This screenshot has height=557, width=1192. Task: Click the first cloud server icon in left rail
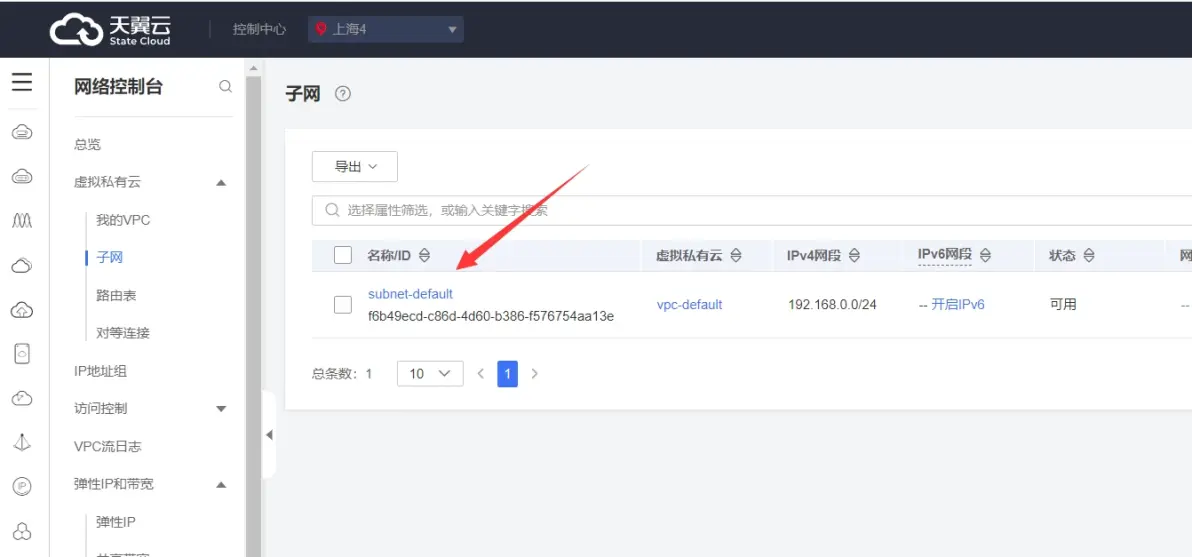coord(22,133)
